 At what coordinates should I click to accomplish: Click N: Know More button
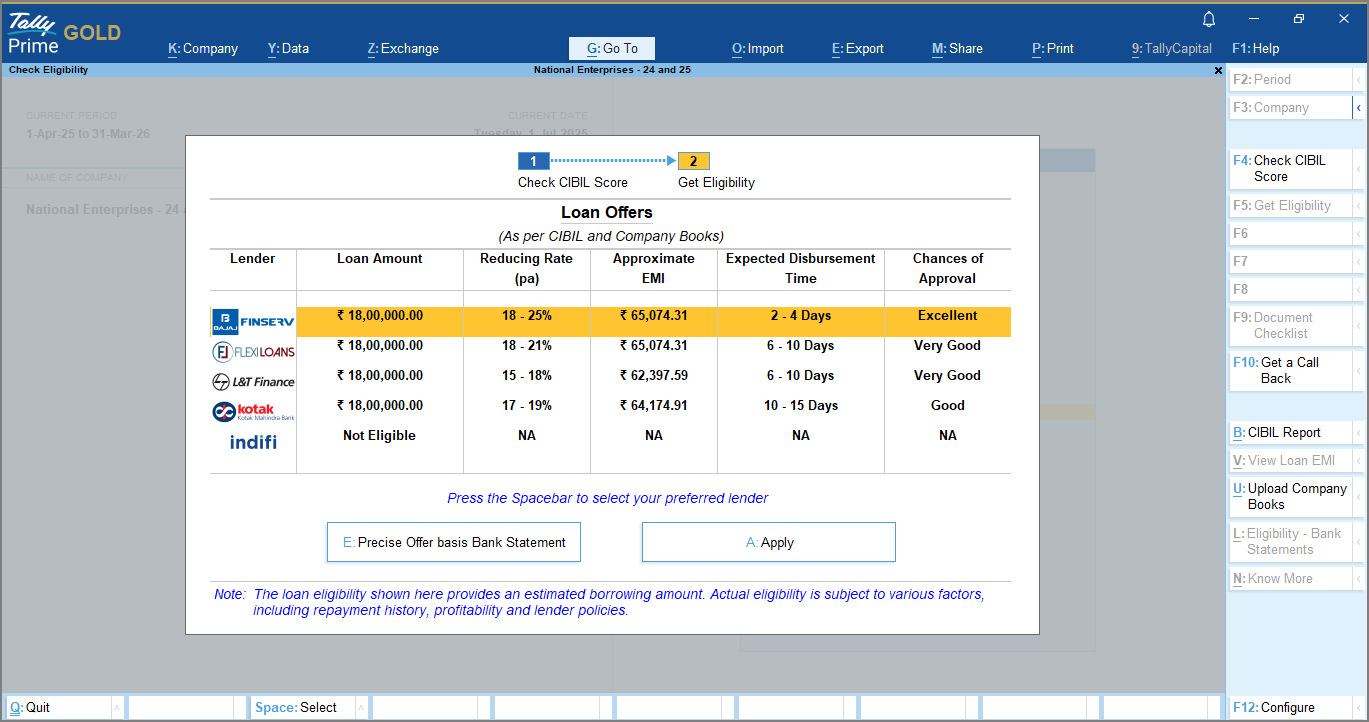(1291, 578)
